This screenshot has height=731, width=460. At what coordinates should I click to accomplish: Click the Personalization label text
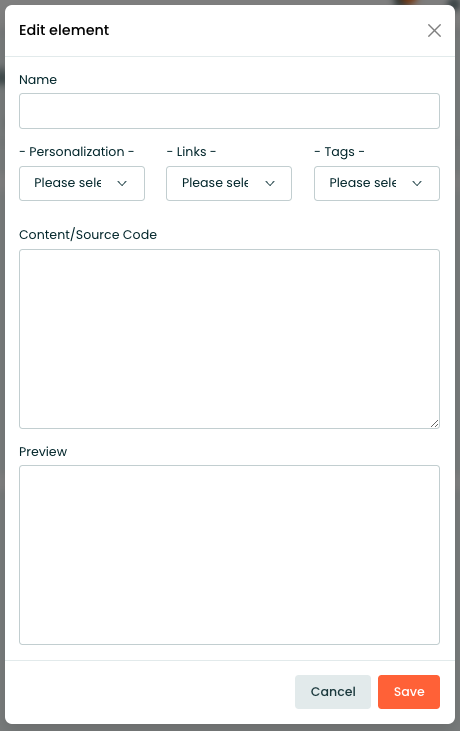point(76,152)
